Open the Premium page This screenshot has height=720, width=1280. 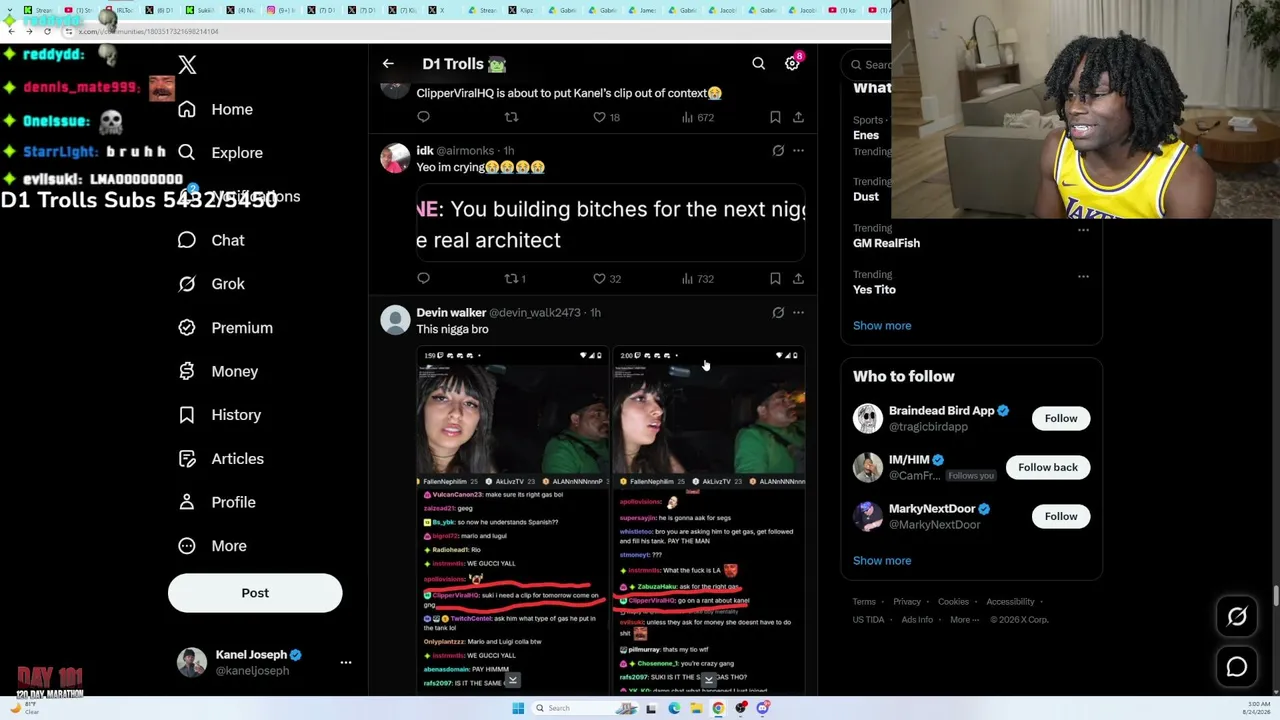click(225, 328)
